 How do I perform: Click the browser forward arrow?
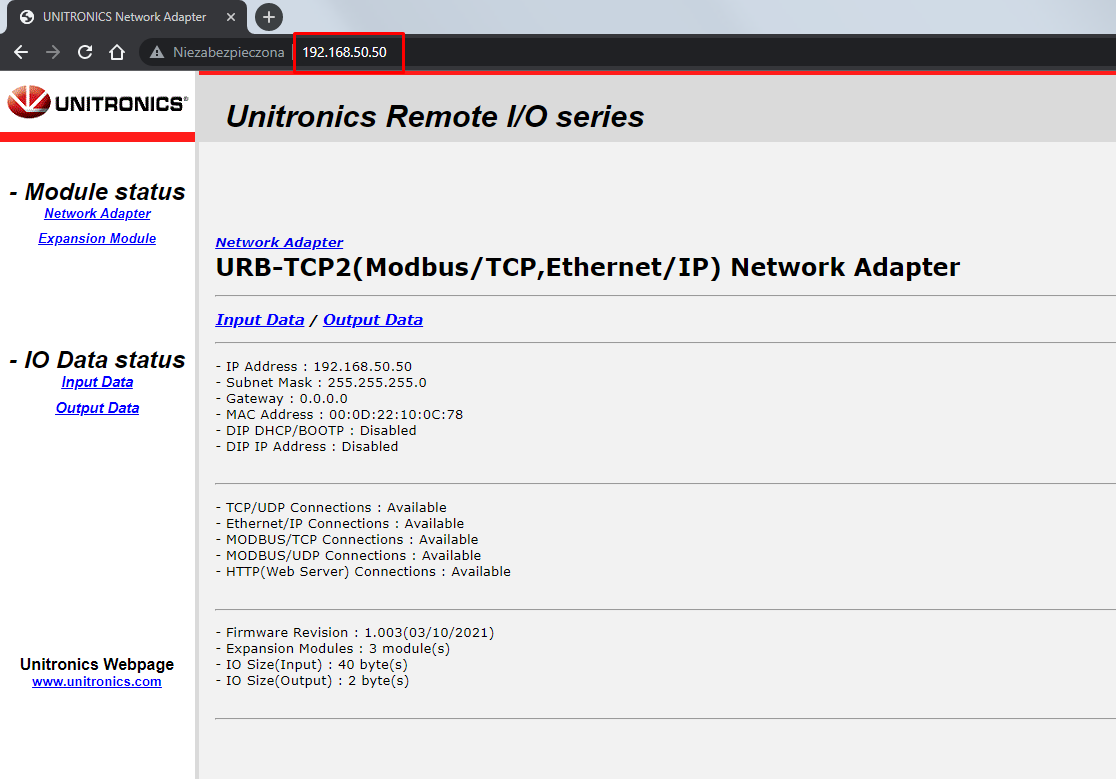click(x=53, y=52)
